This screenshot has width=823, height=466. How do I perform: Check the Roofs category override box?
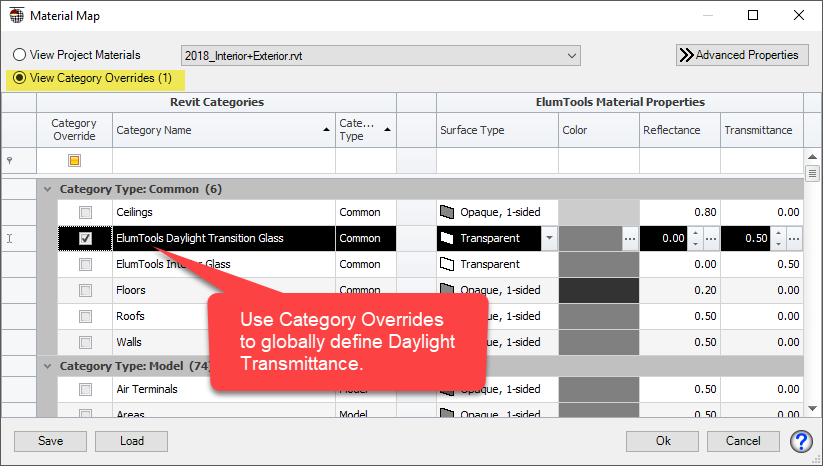pos(85,316)
